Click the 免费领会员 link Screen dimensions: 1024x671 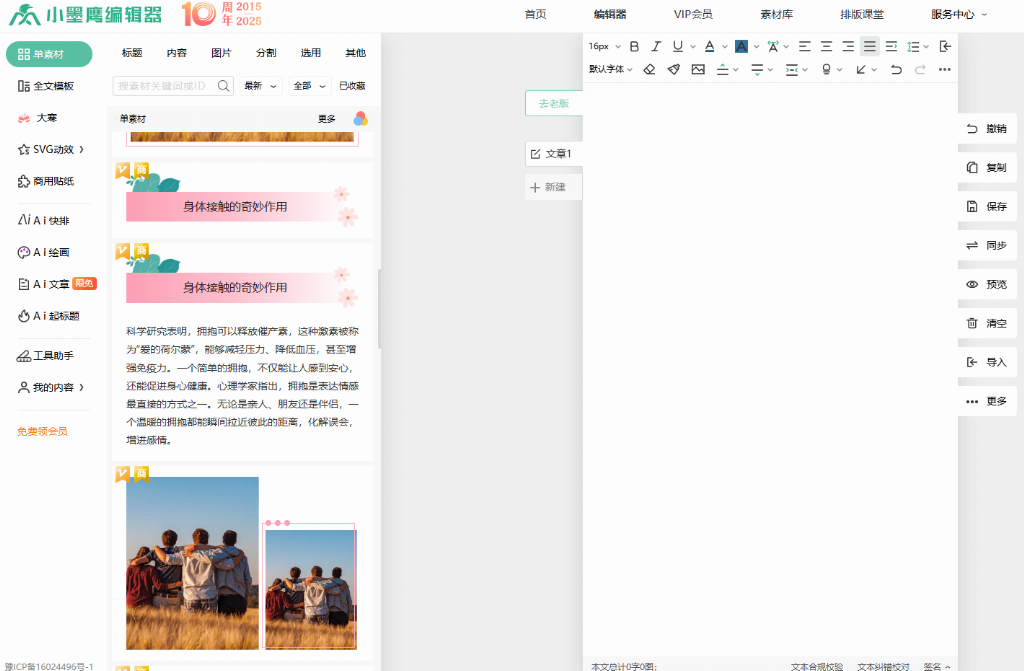[42, 431]
